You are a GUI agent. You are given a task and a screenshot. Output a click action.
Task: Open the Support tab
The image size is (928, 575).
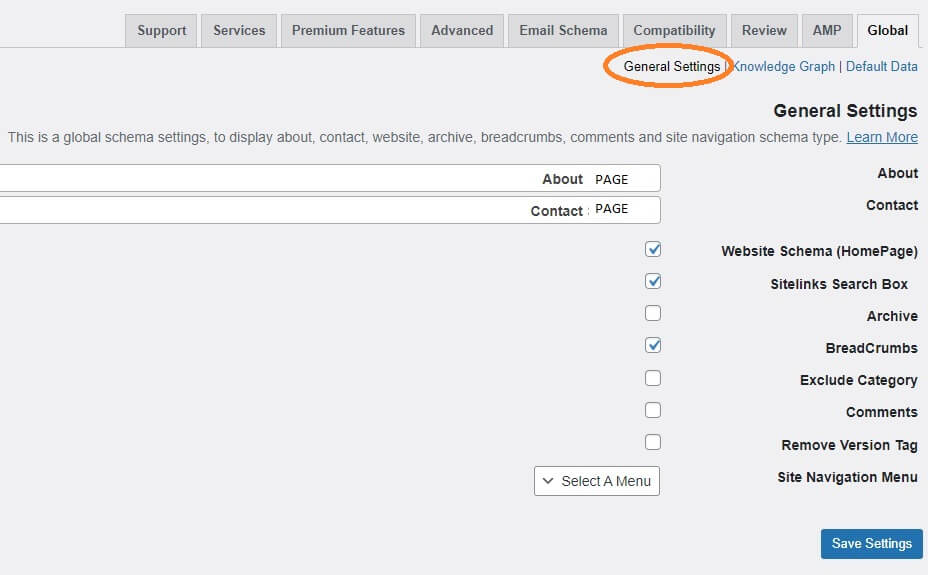162,31
